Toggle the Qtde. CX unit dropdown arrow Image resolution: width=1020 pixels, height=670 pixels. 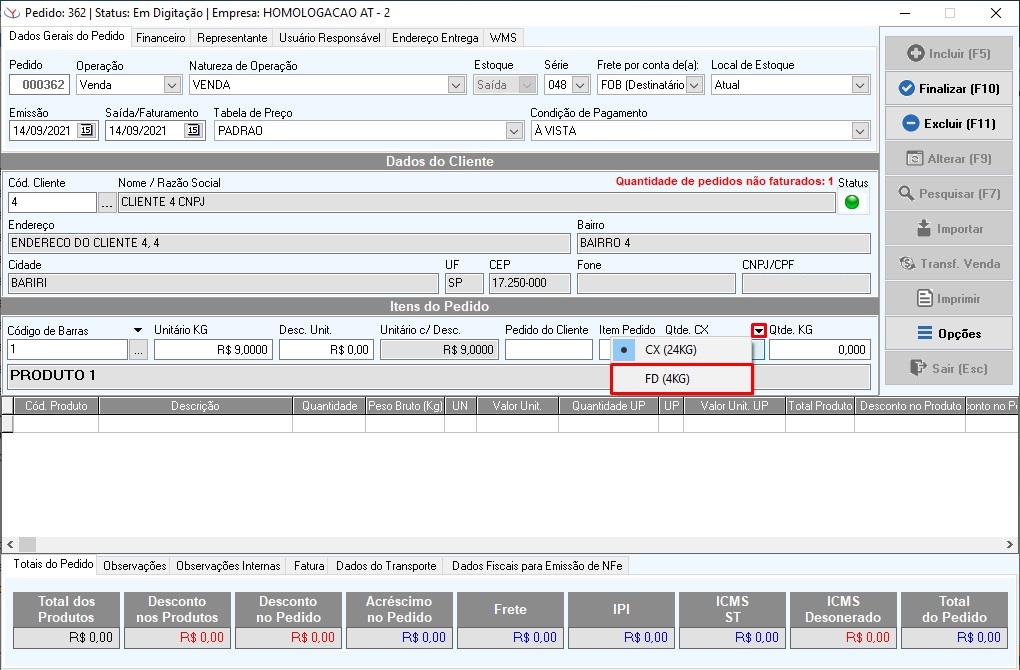(x=759, y=330)
